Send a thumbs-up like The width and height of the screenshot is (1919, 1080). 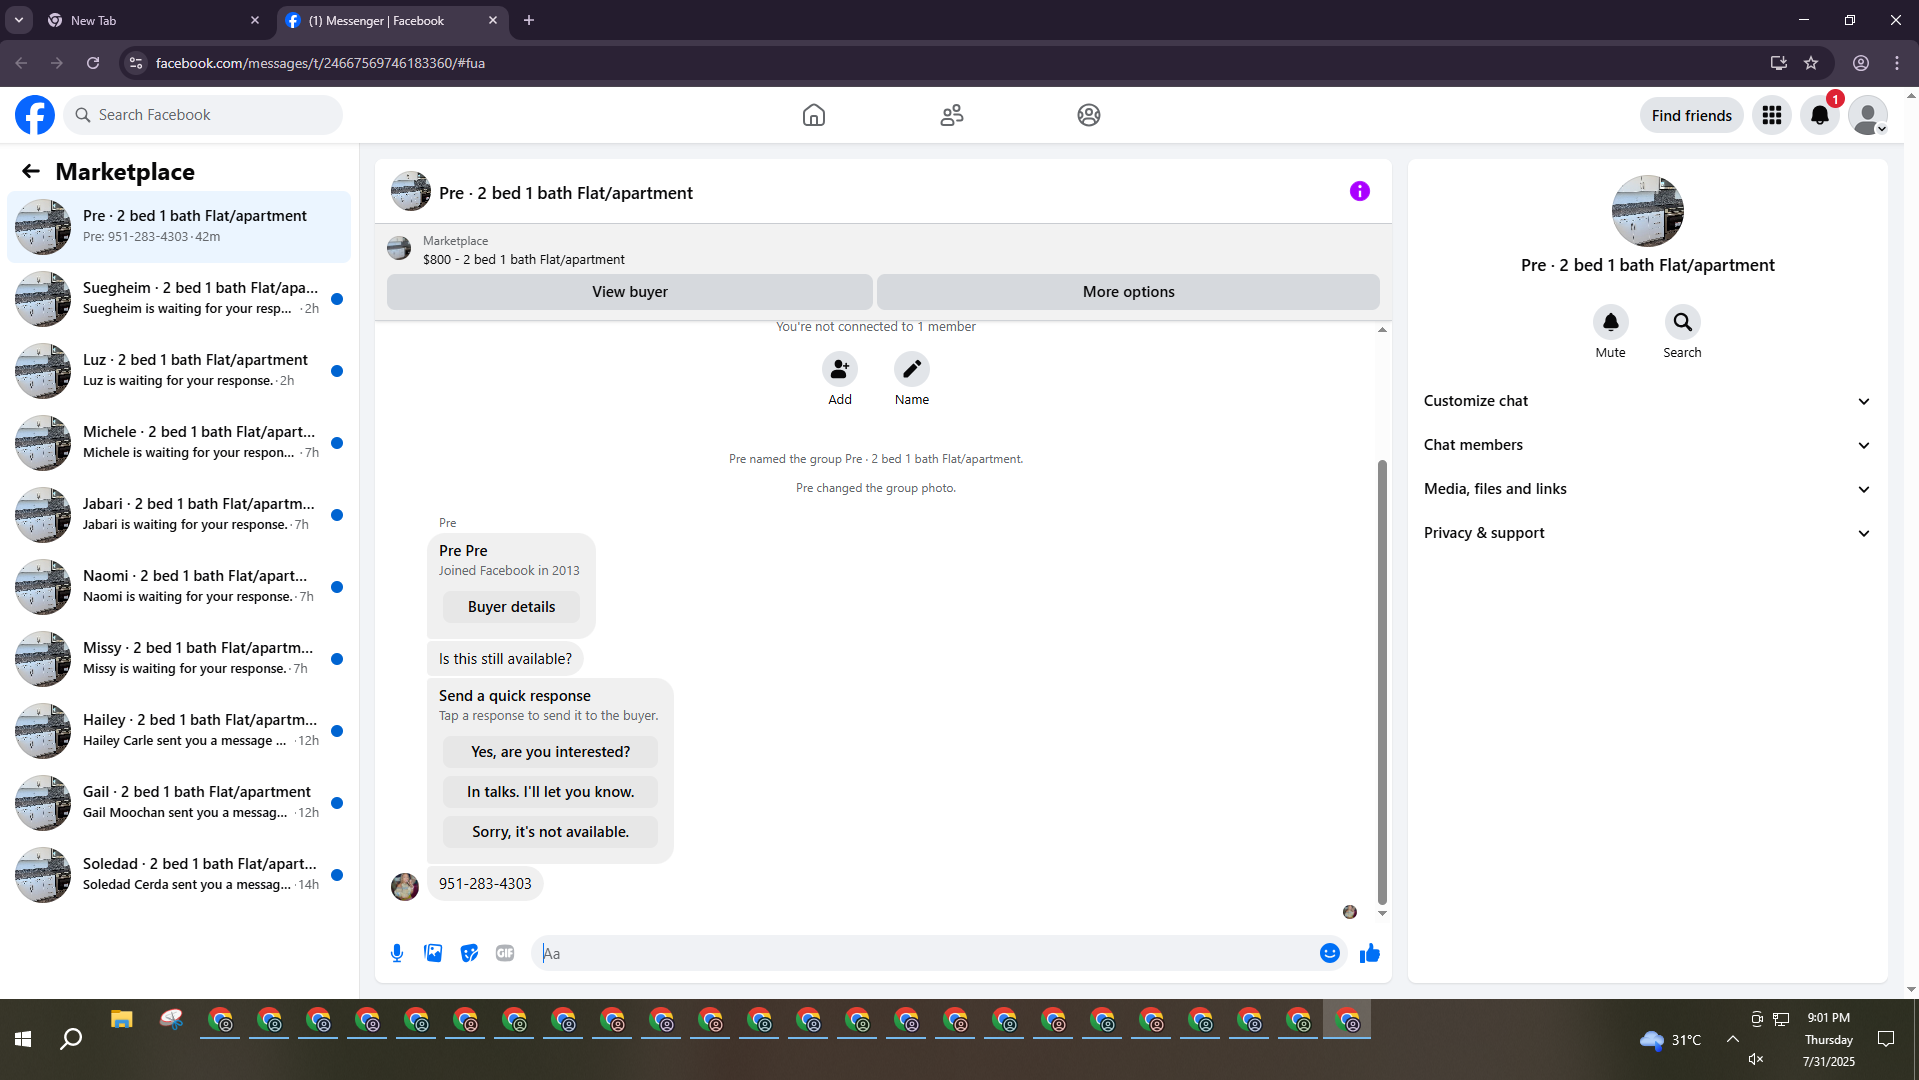tap(1370, 953)
